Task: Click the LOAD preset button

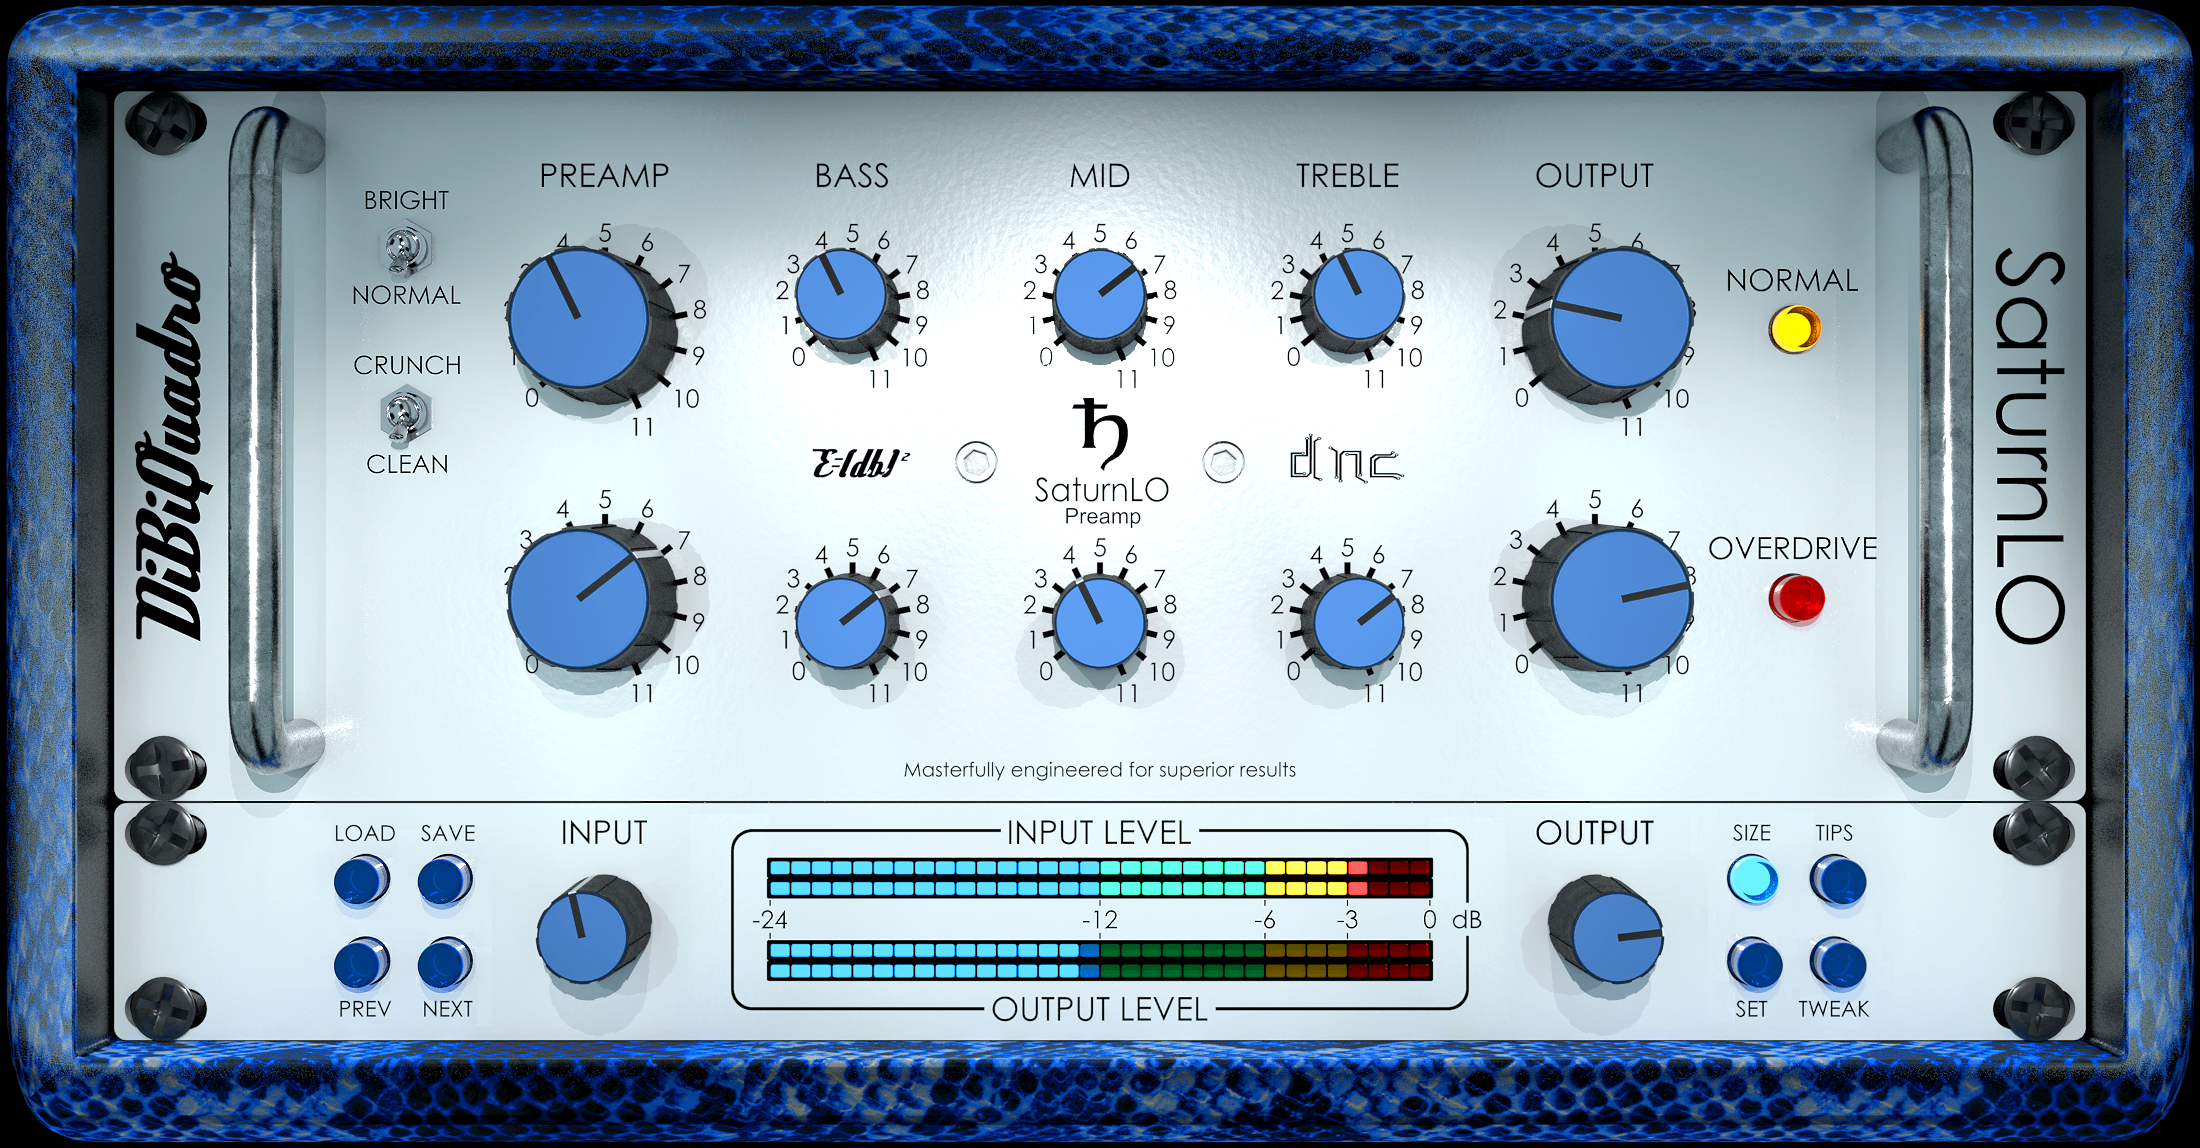Action: 361,882
